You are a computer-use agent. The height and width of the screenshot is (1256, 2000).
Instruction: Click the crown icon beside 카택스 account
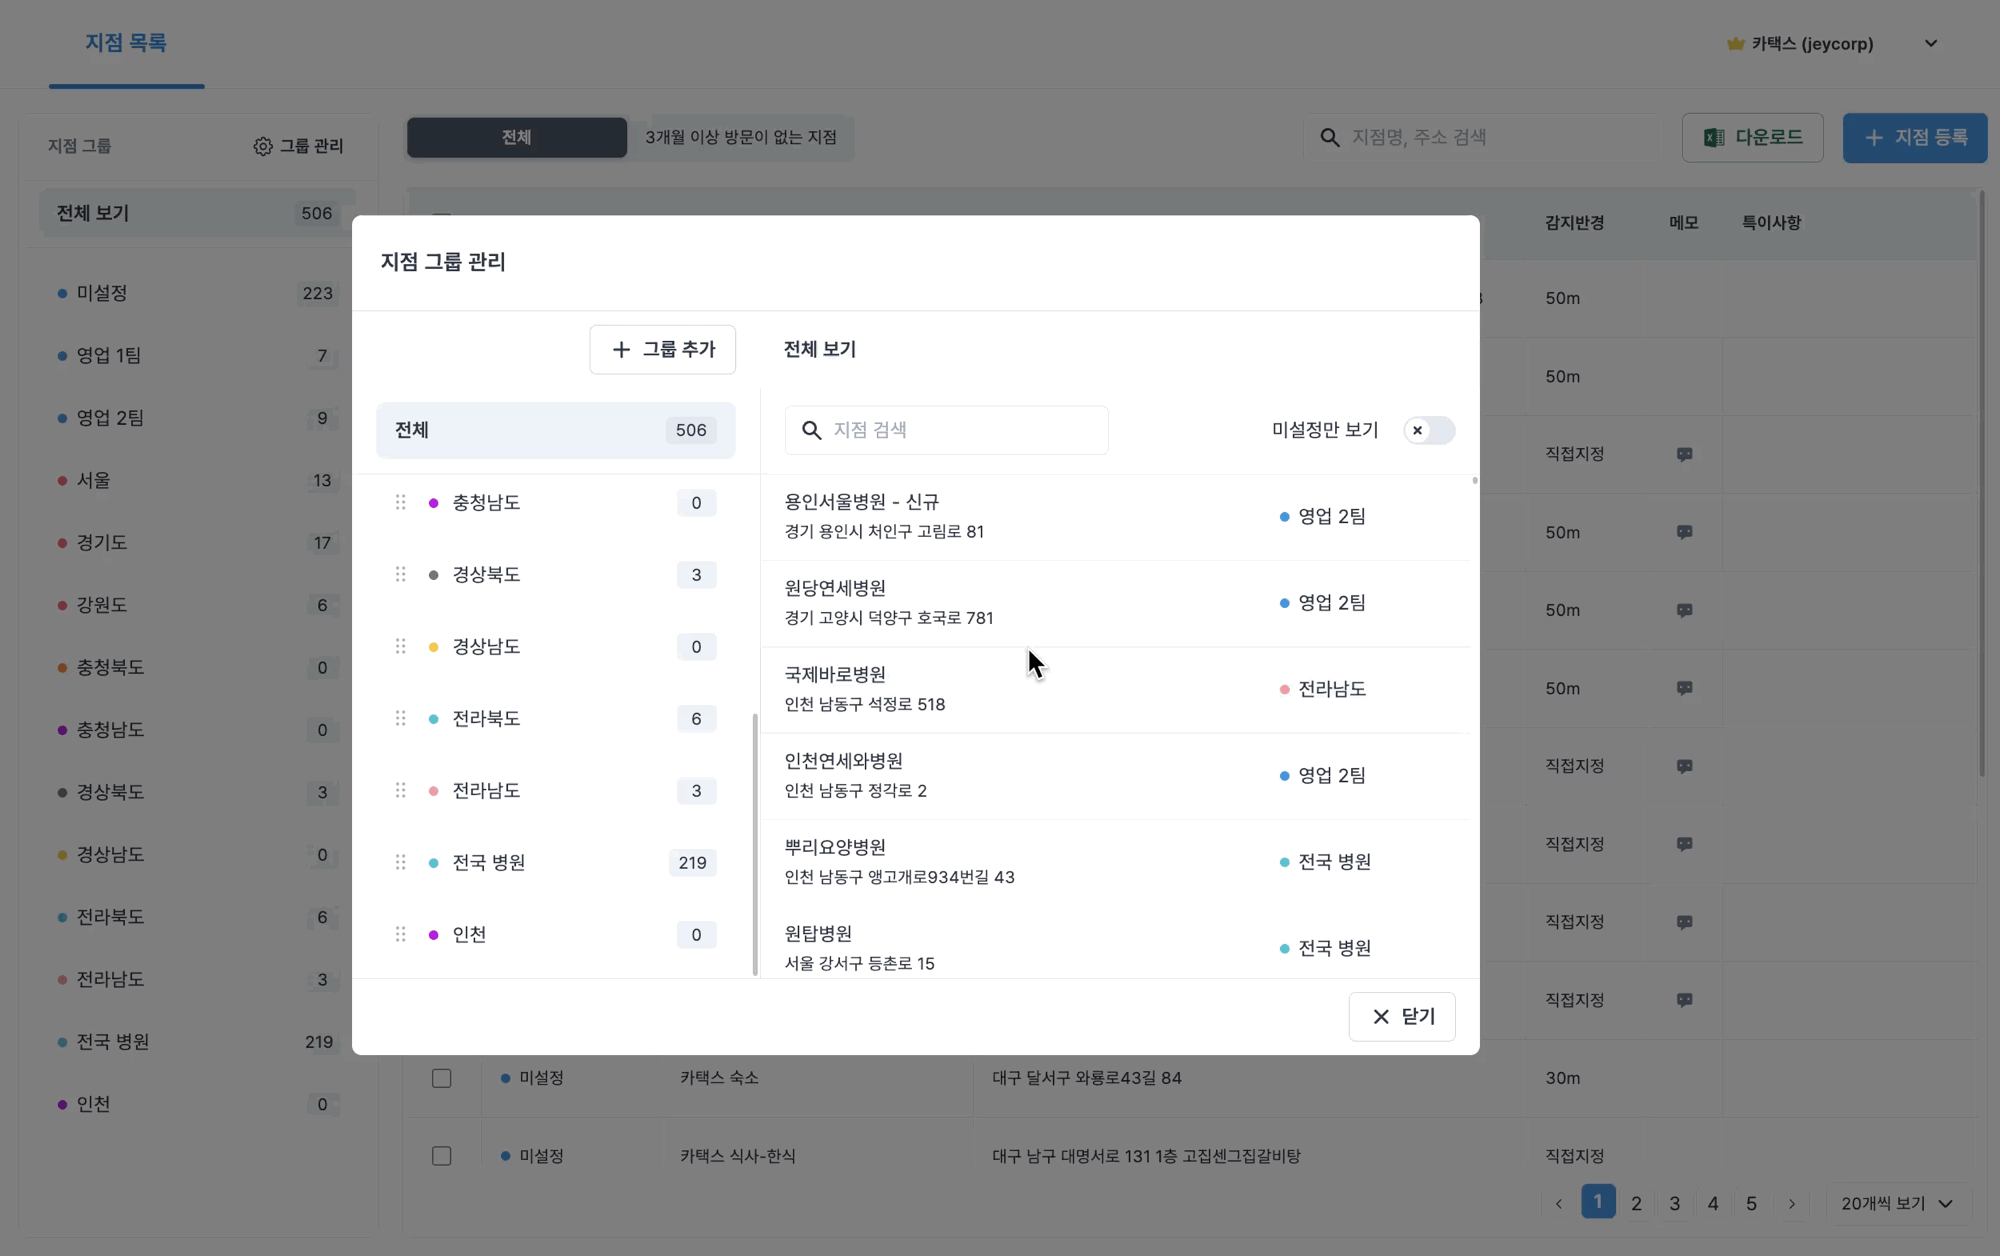[1735, 44]
